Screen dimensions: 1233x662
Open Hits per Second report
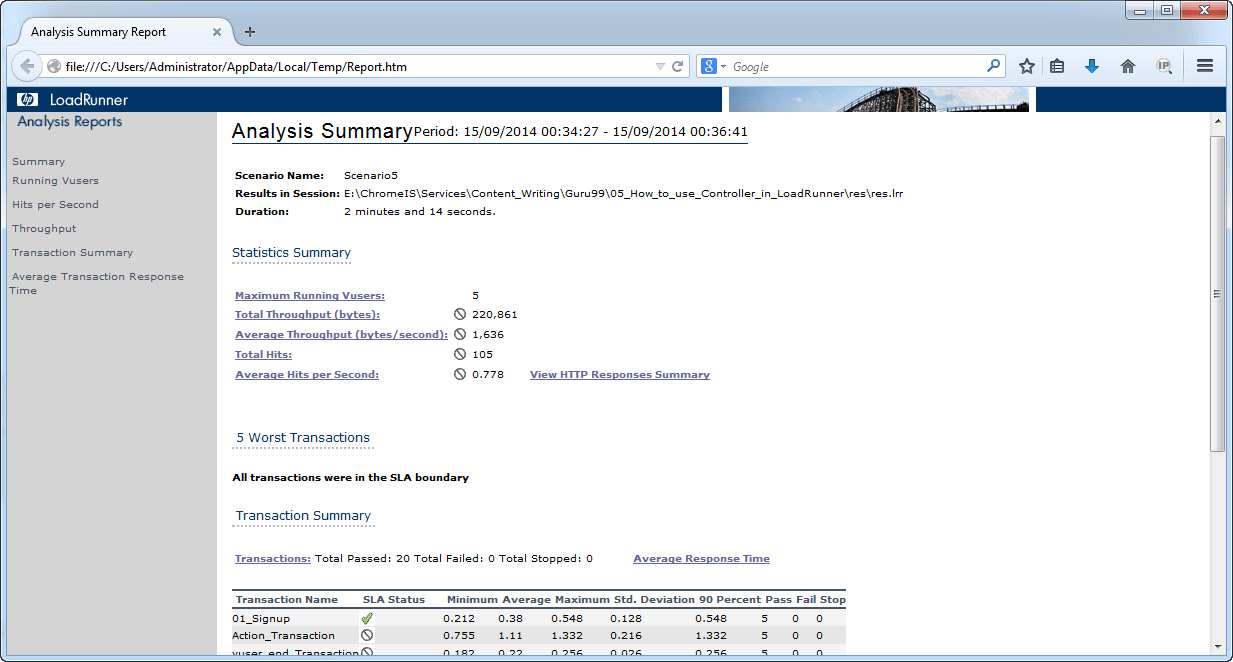(55, 205)
